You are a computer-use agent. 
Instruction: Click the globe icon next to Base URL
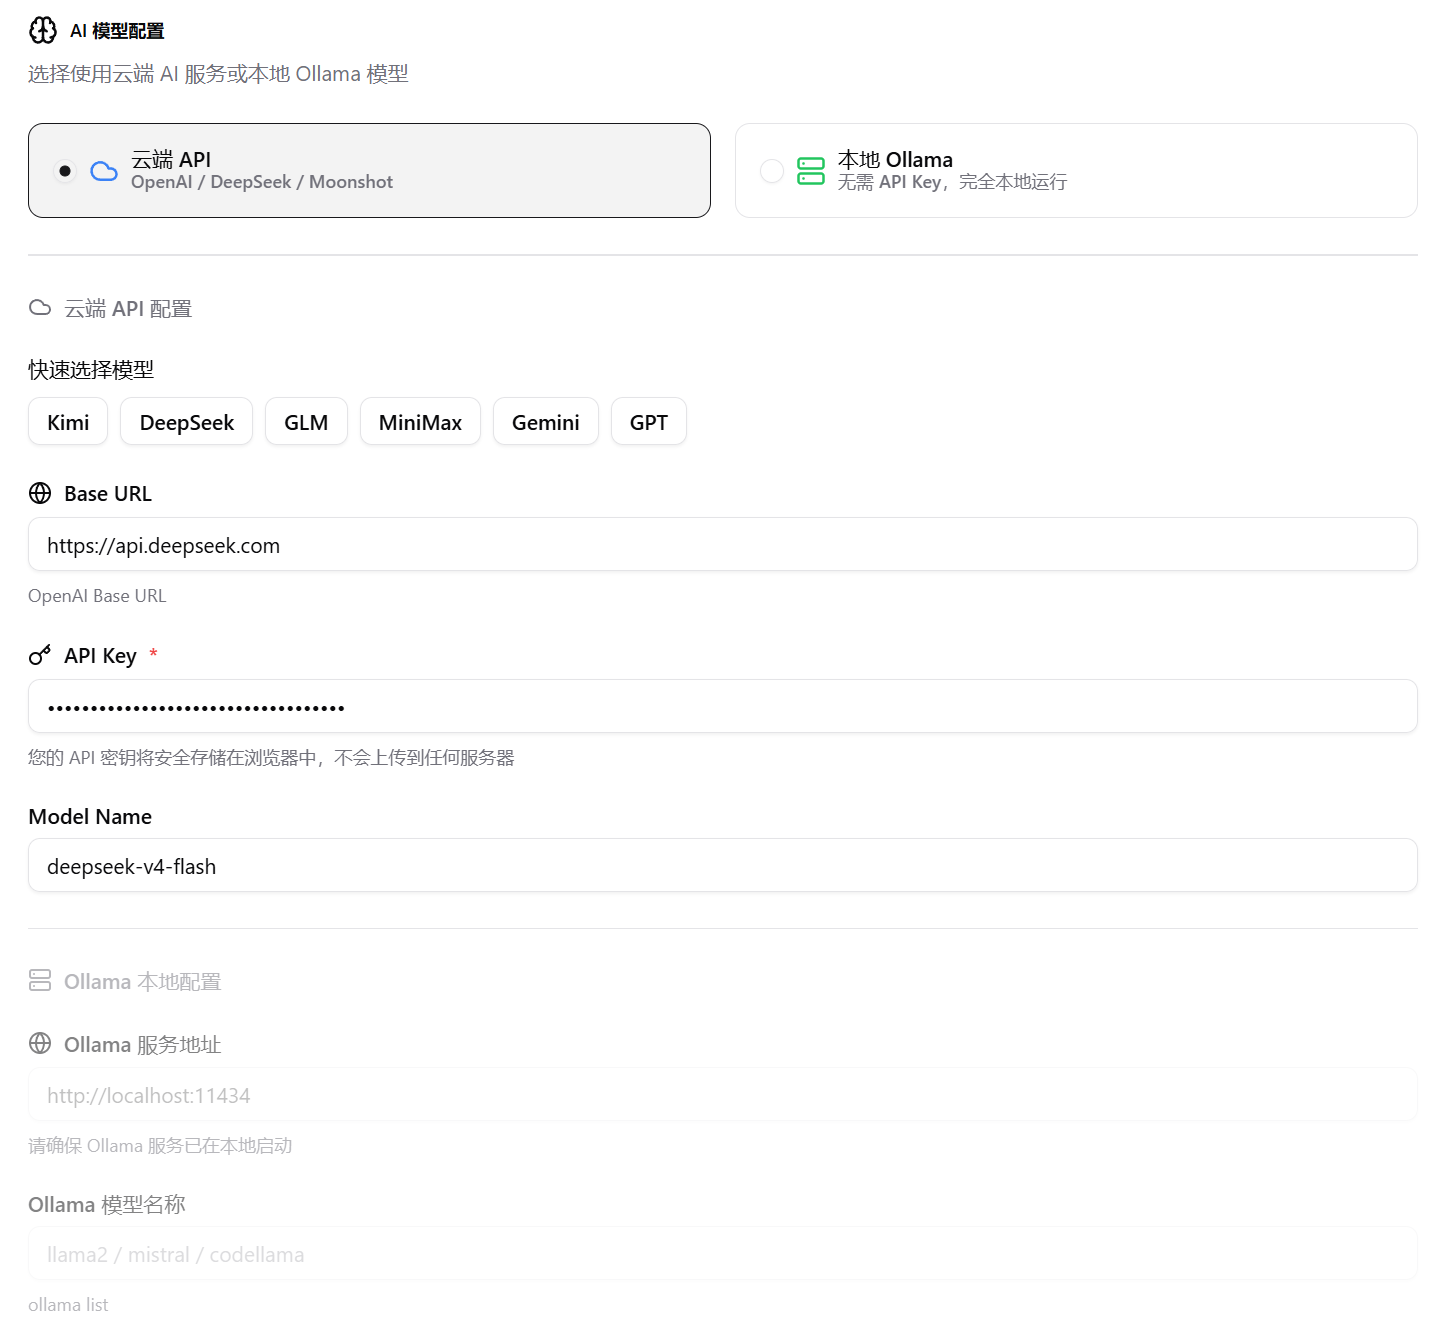click(x=40, y=493)
